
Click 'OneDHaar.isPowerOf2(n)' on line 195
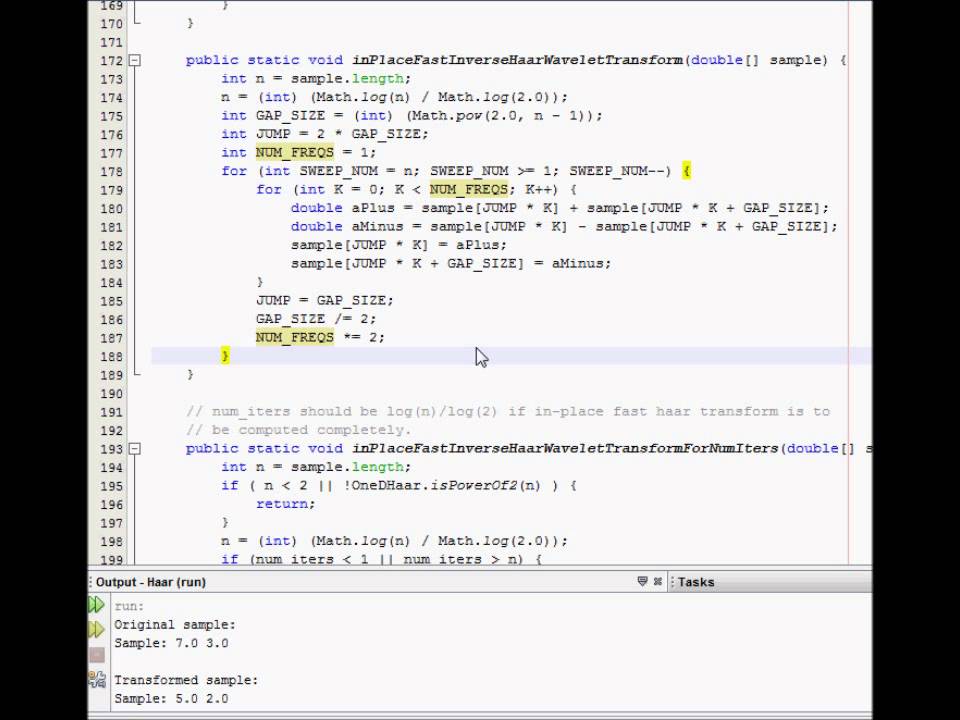pos(446,485)
